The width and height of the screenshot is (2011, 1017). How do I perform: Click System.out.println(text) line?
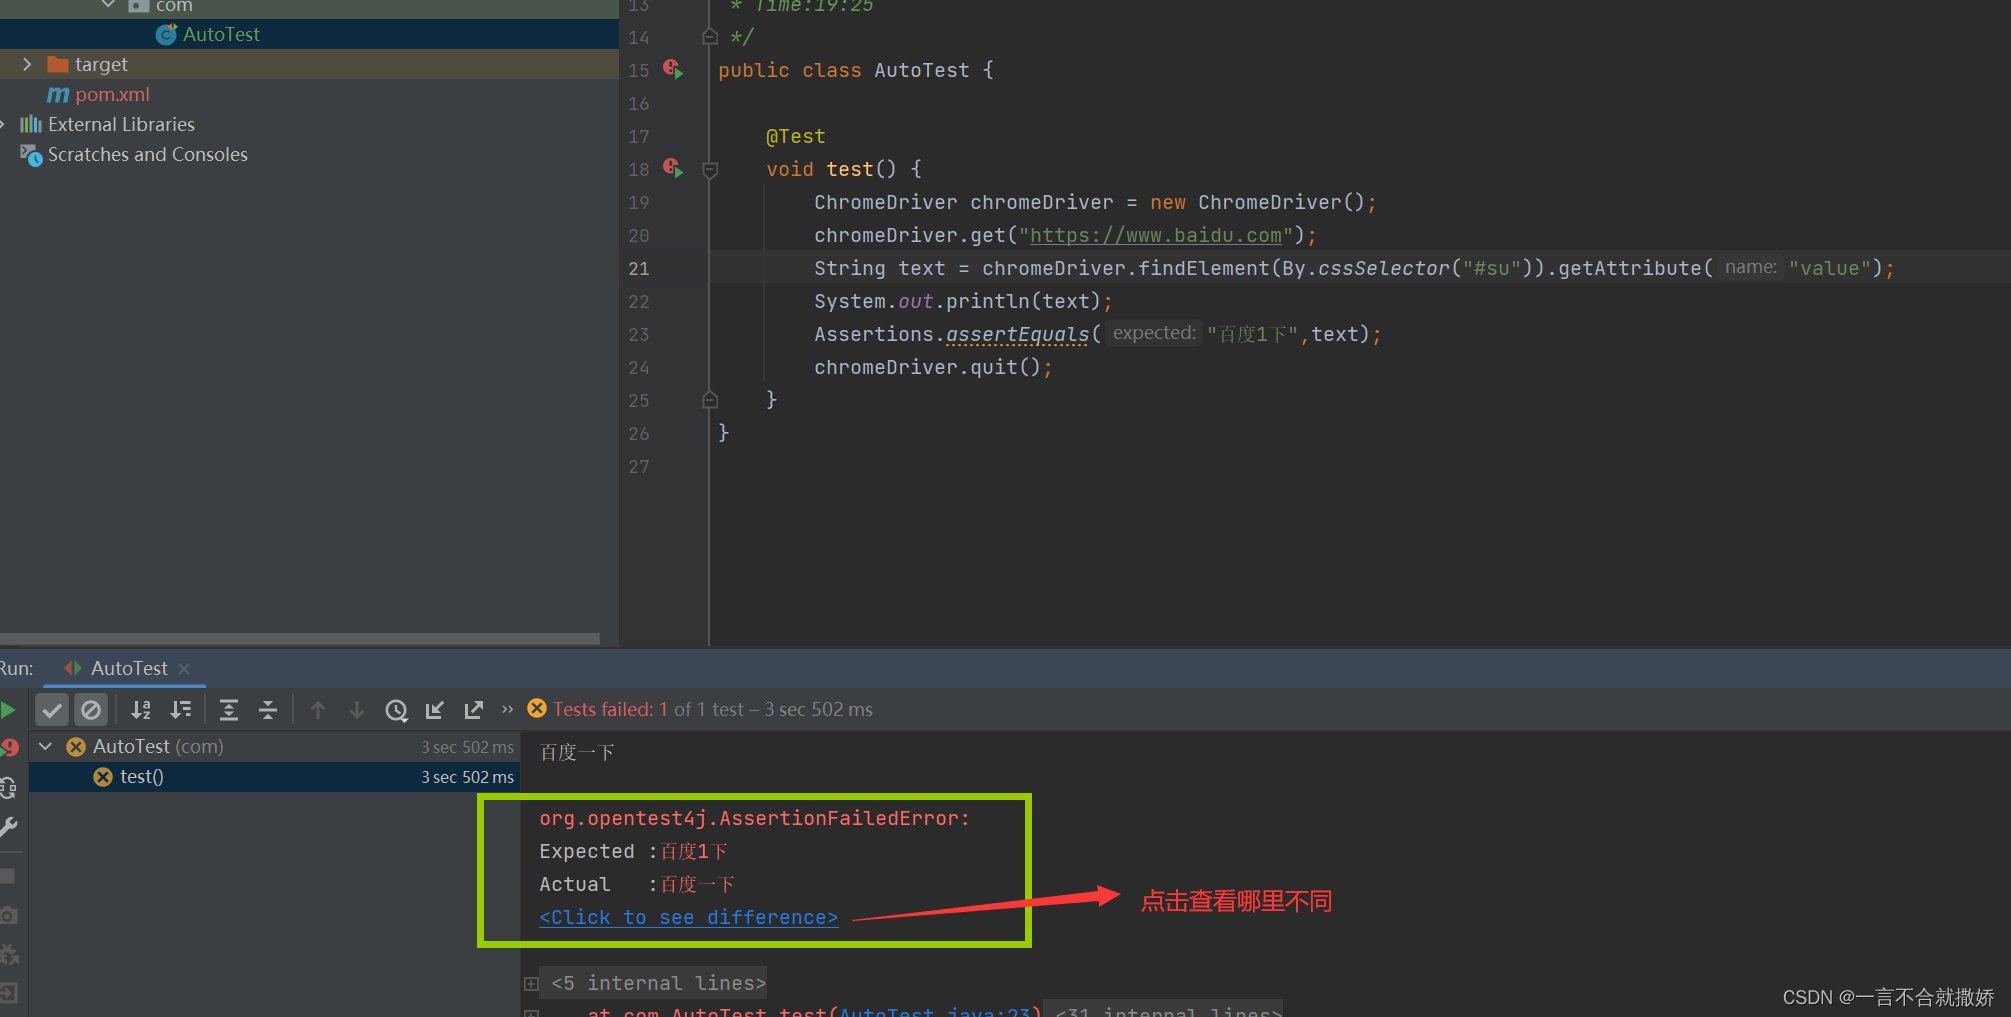(x=963, y=301)
